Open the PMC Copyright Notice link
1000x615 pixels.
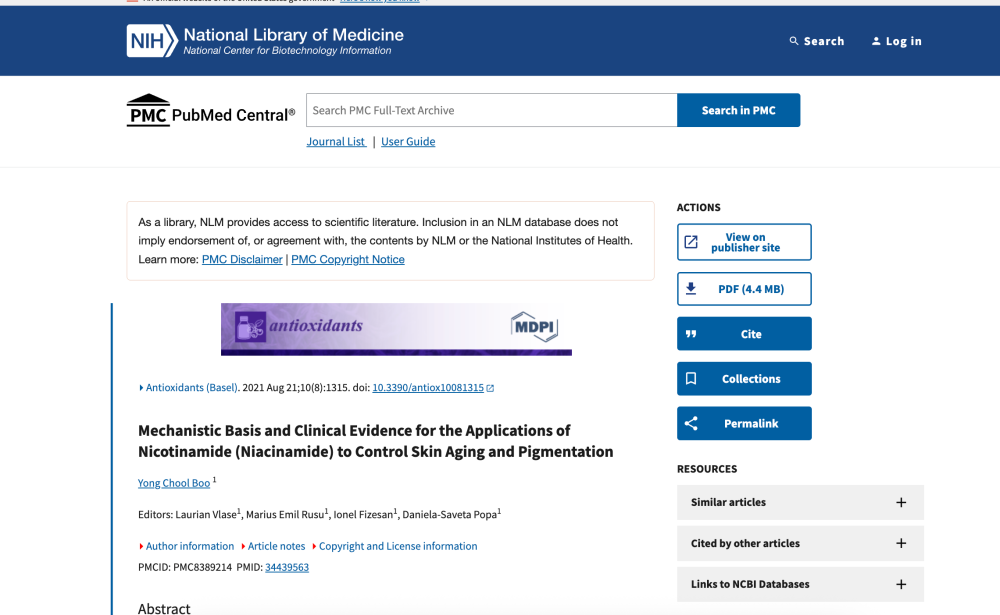[x=348, y=260]
